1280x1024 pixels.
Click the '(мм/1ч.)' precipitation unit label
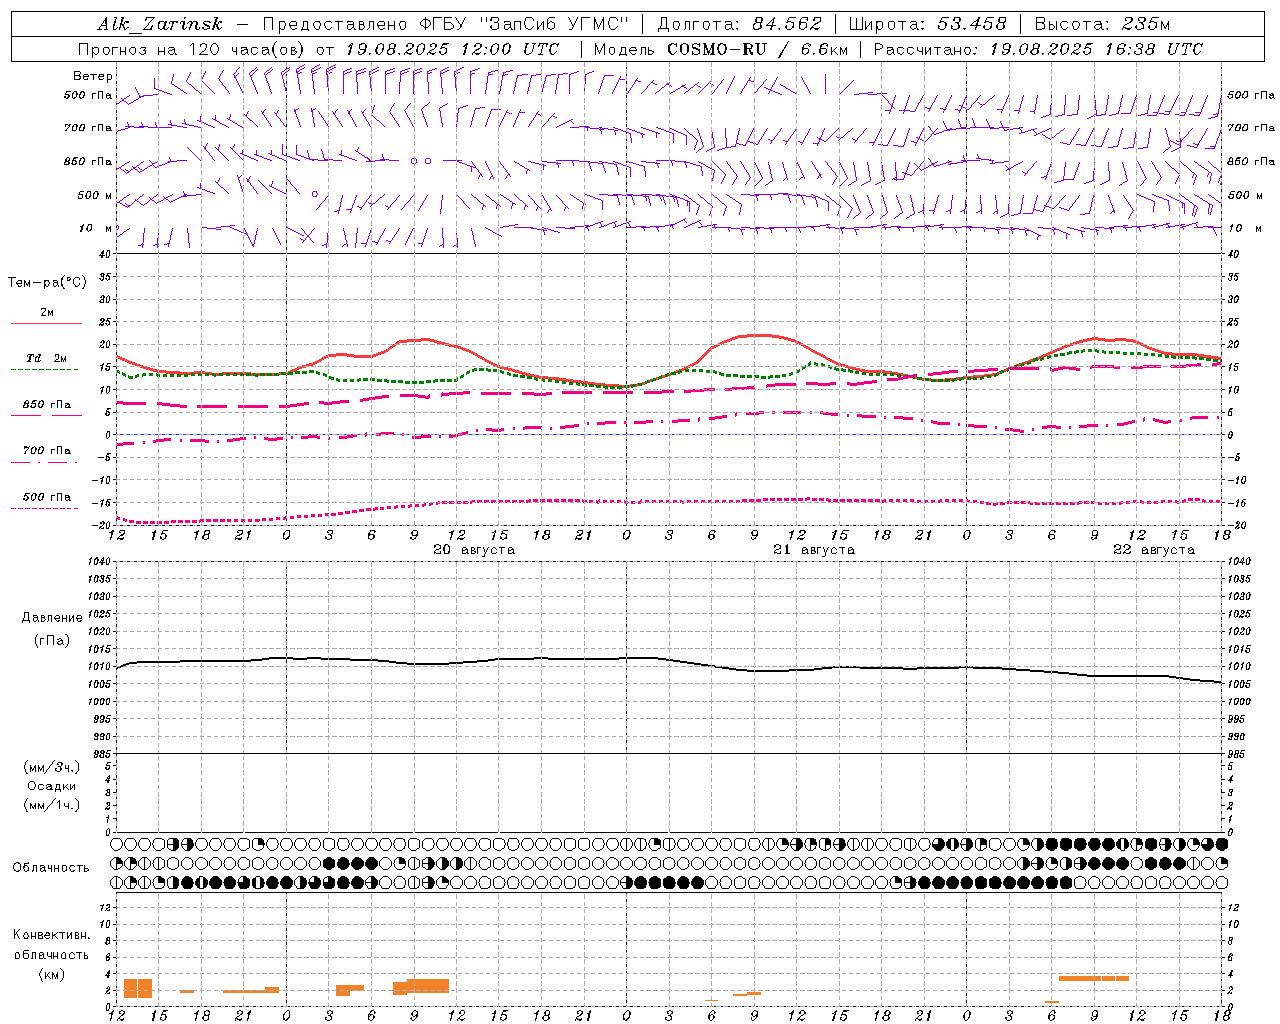tap(52, 805)
